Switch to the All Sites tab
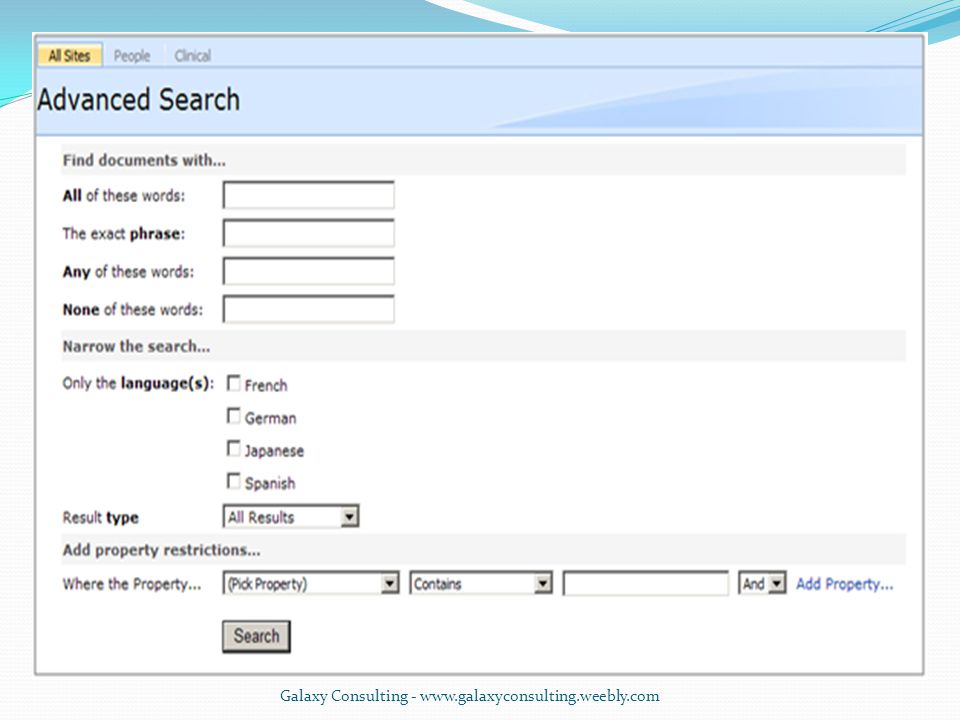 point(70,56)
